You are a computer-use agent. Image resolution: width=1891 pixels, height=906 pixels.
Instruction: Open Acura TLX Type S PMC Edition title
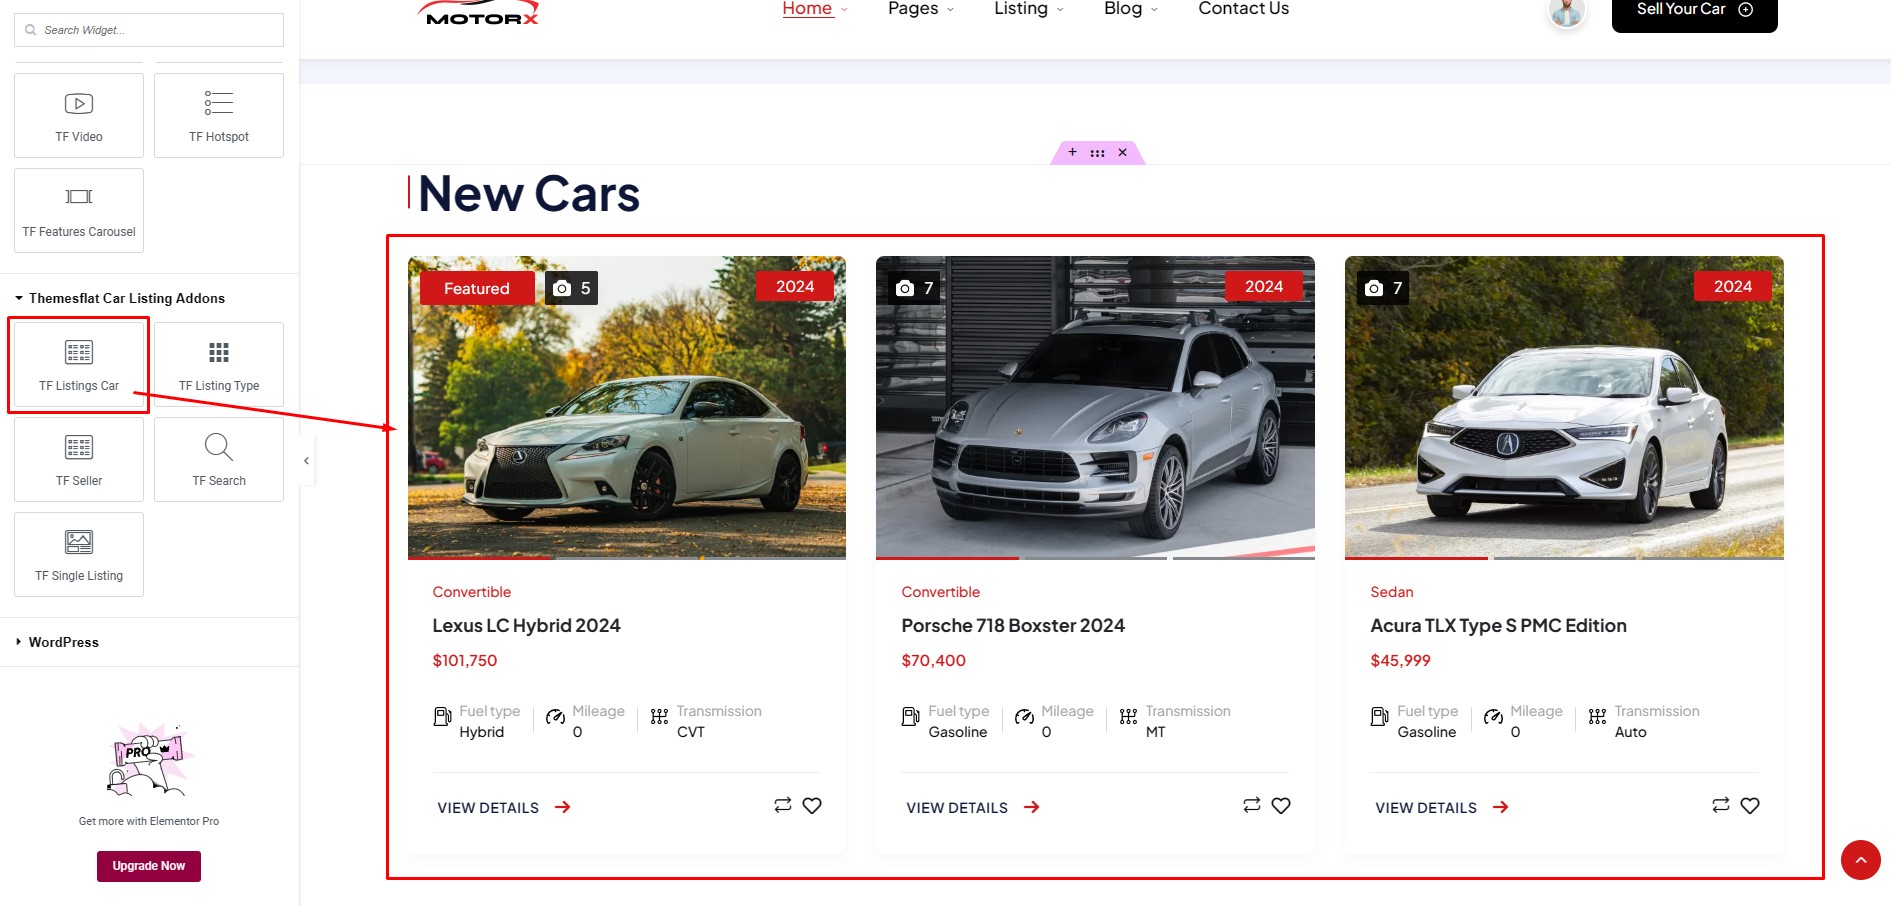point(1498,625)
